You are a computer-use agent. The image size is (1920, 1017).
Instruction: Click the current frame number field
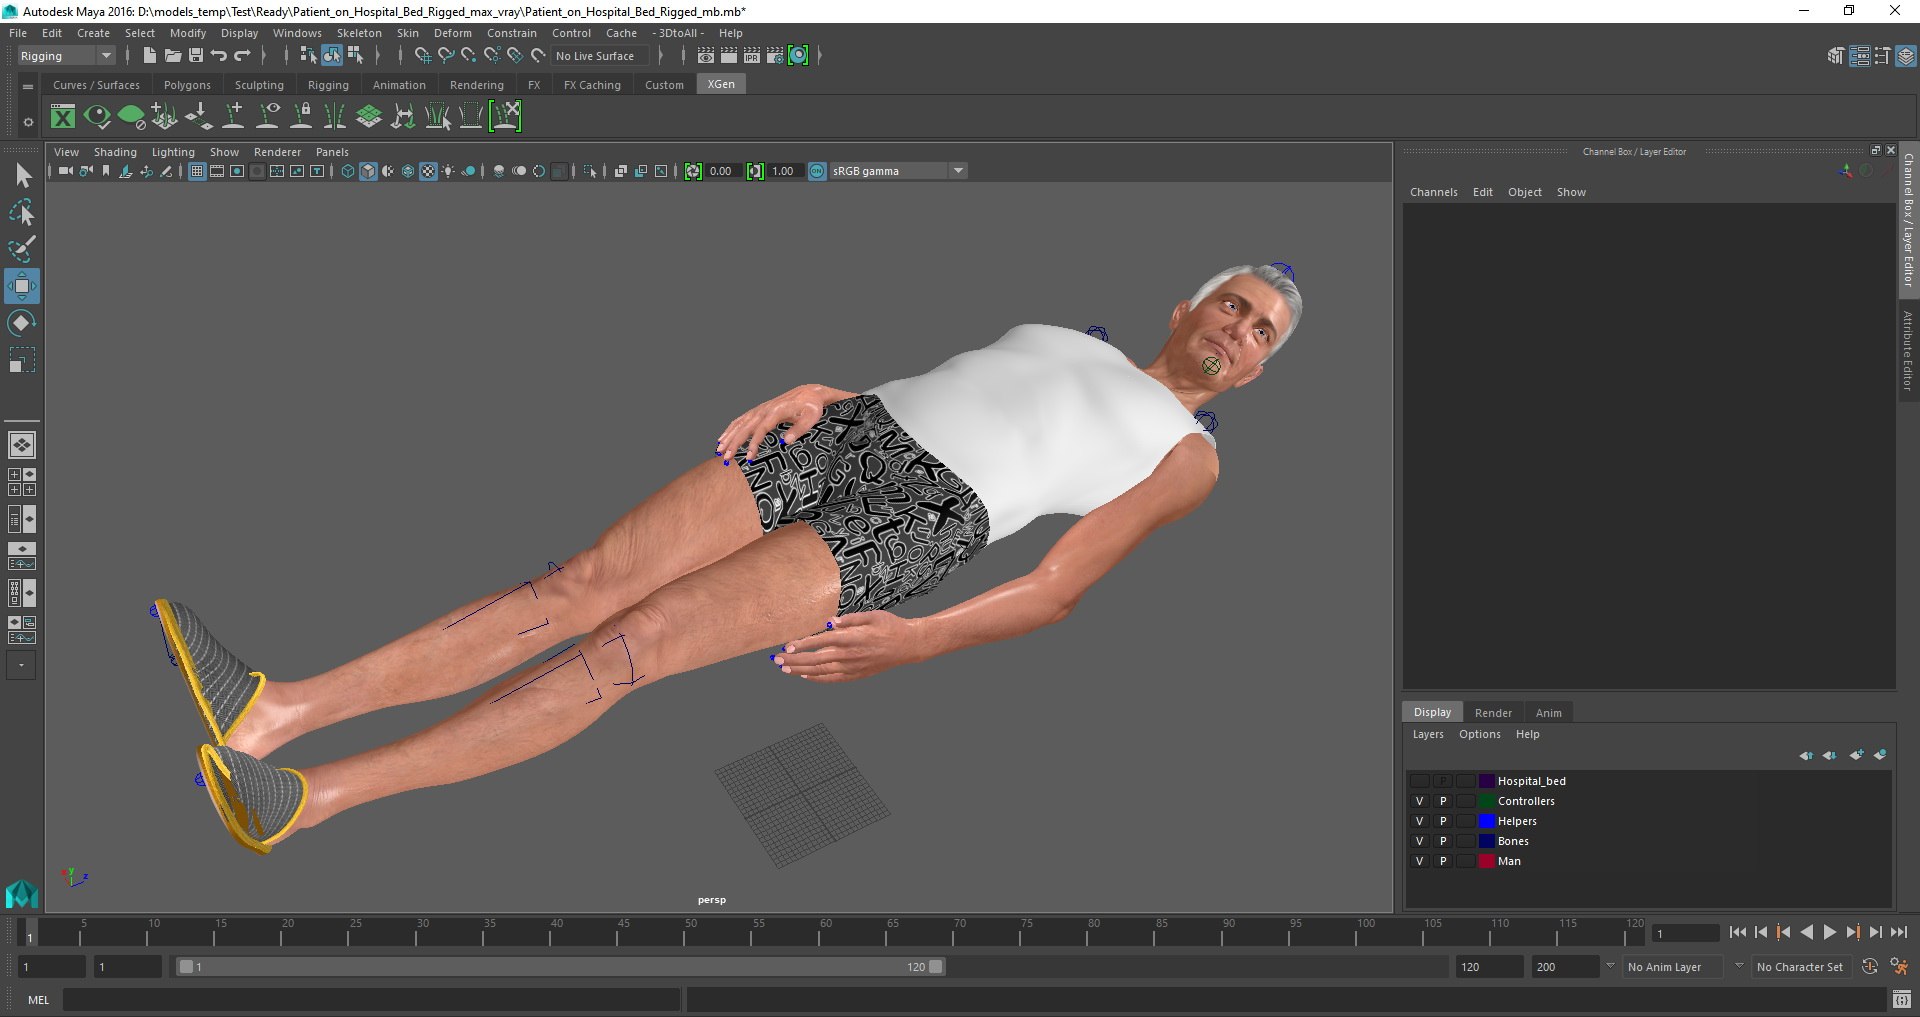pos(1685,933)
